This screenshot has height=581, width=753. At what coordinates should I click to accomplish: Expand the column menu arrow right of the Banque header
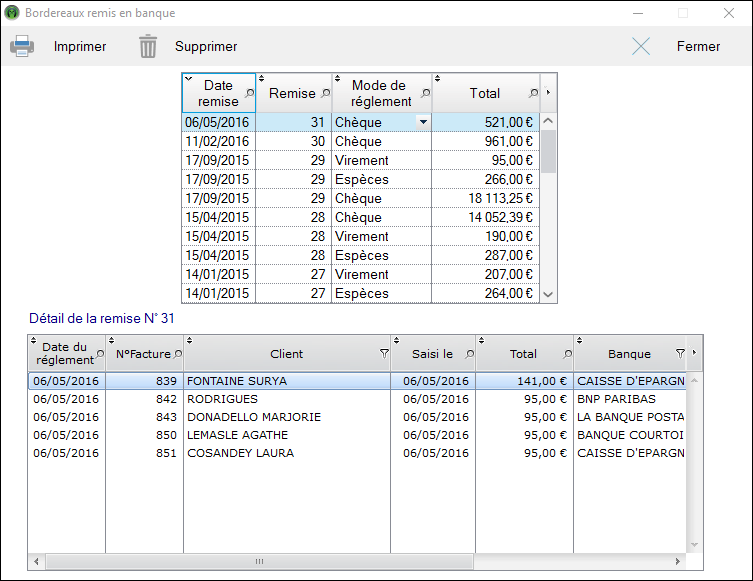click(x=696, y=354)
